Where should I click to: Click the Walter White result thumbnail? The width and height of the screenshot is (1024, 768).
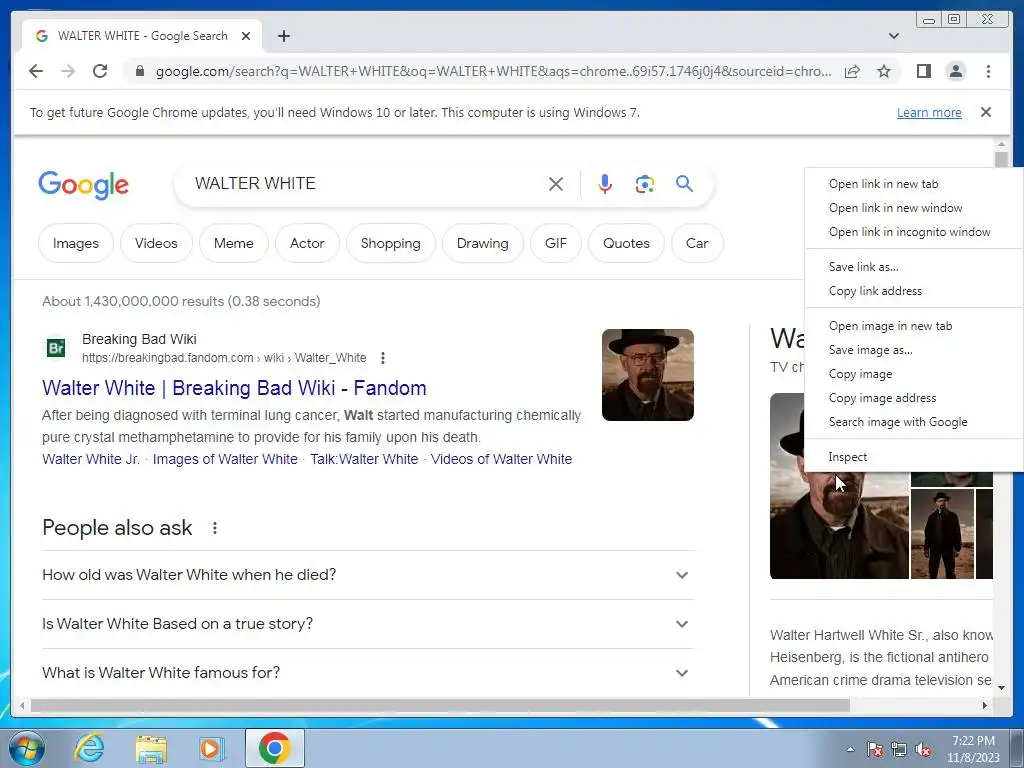click(x=648, y=375)
